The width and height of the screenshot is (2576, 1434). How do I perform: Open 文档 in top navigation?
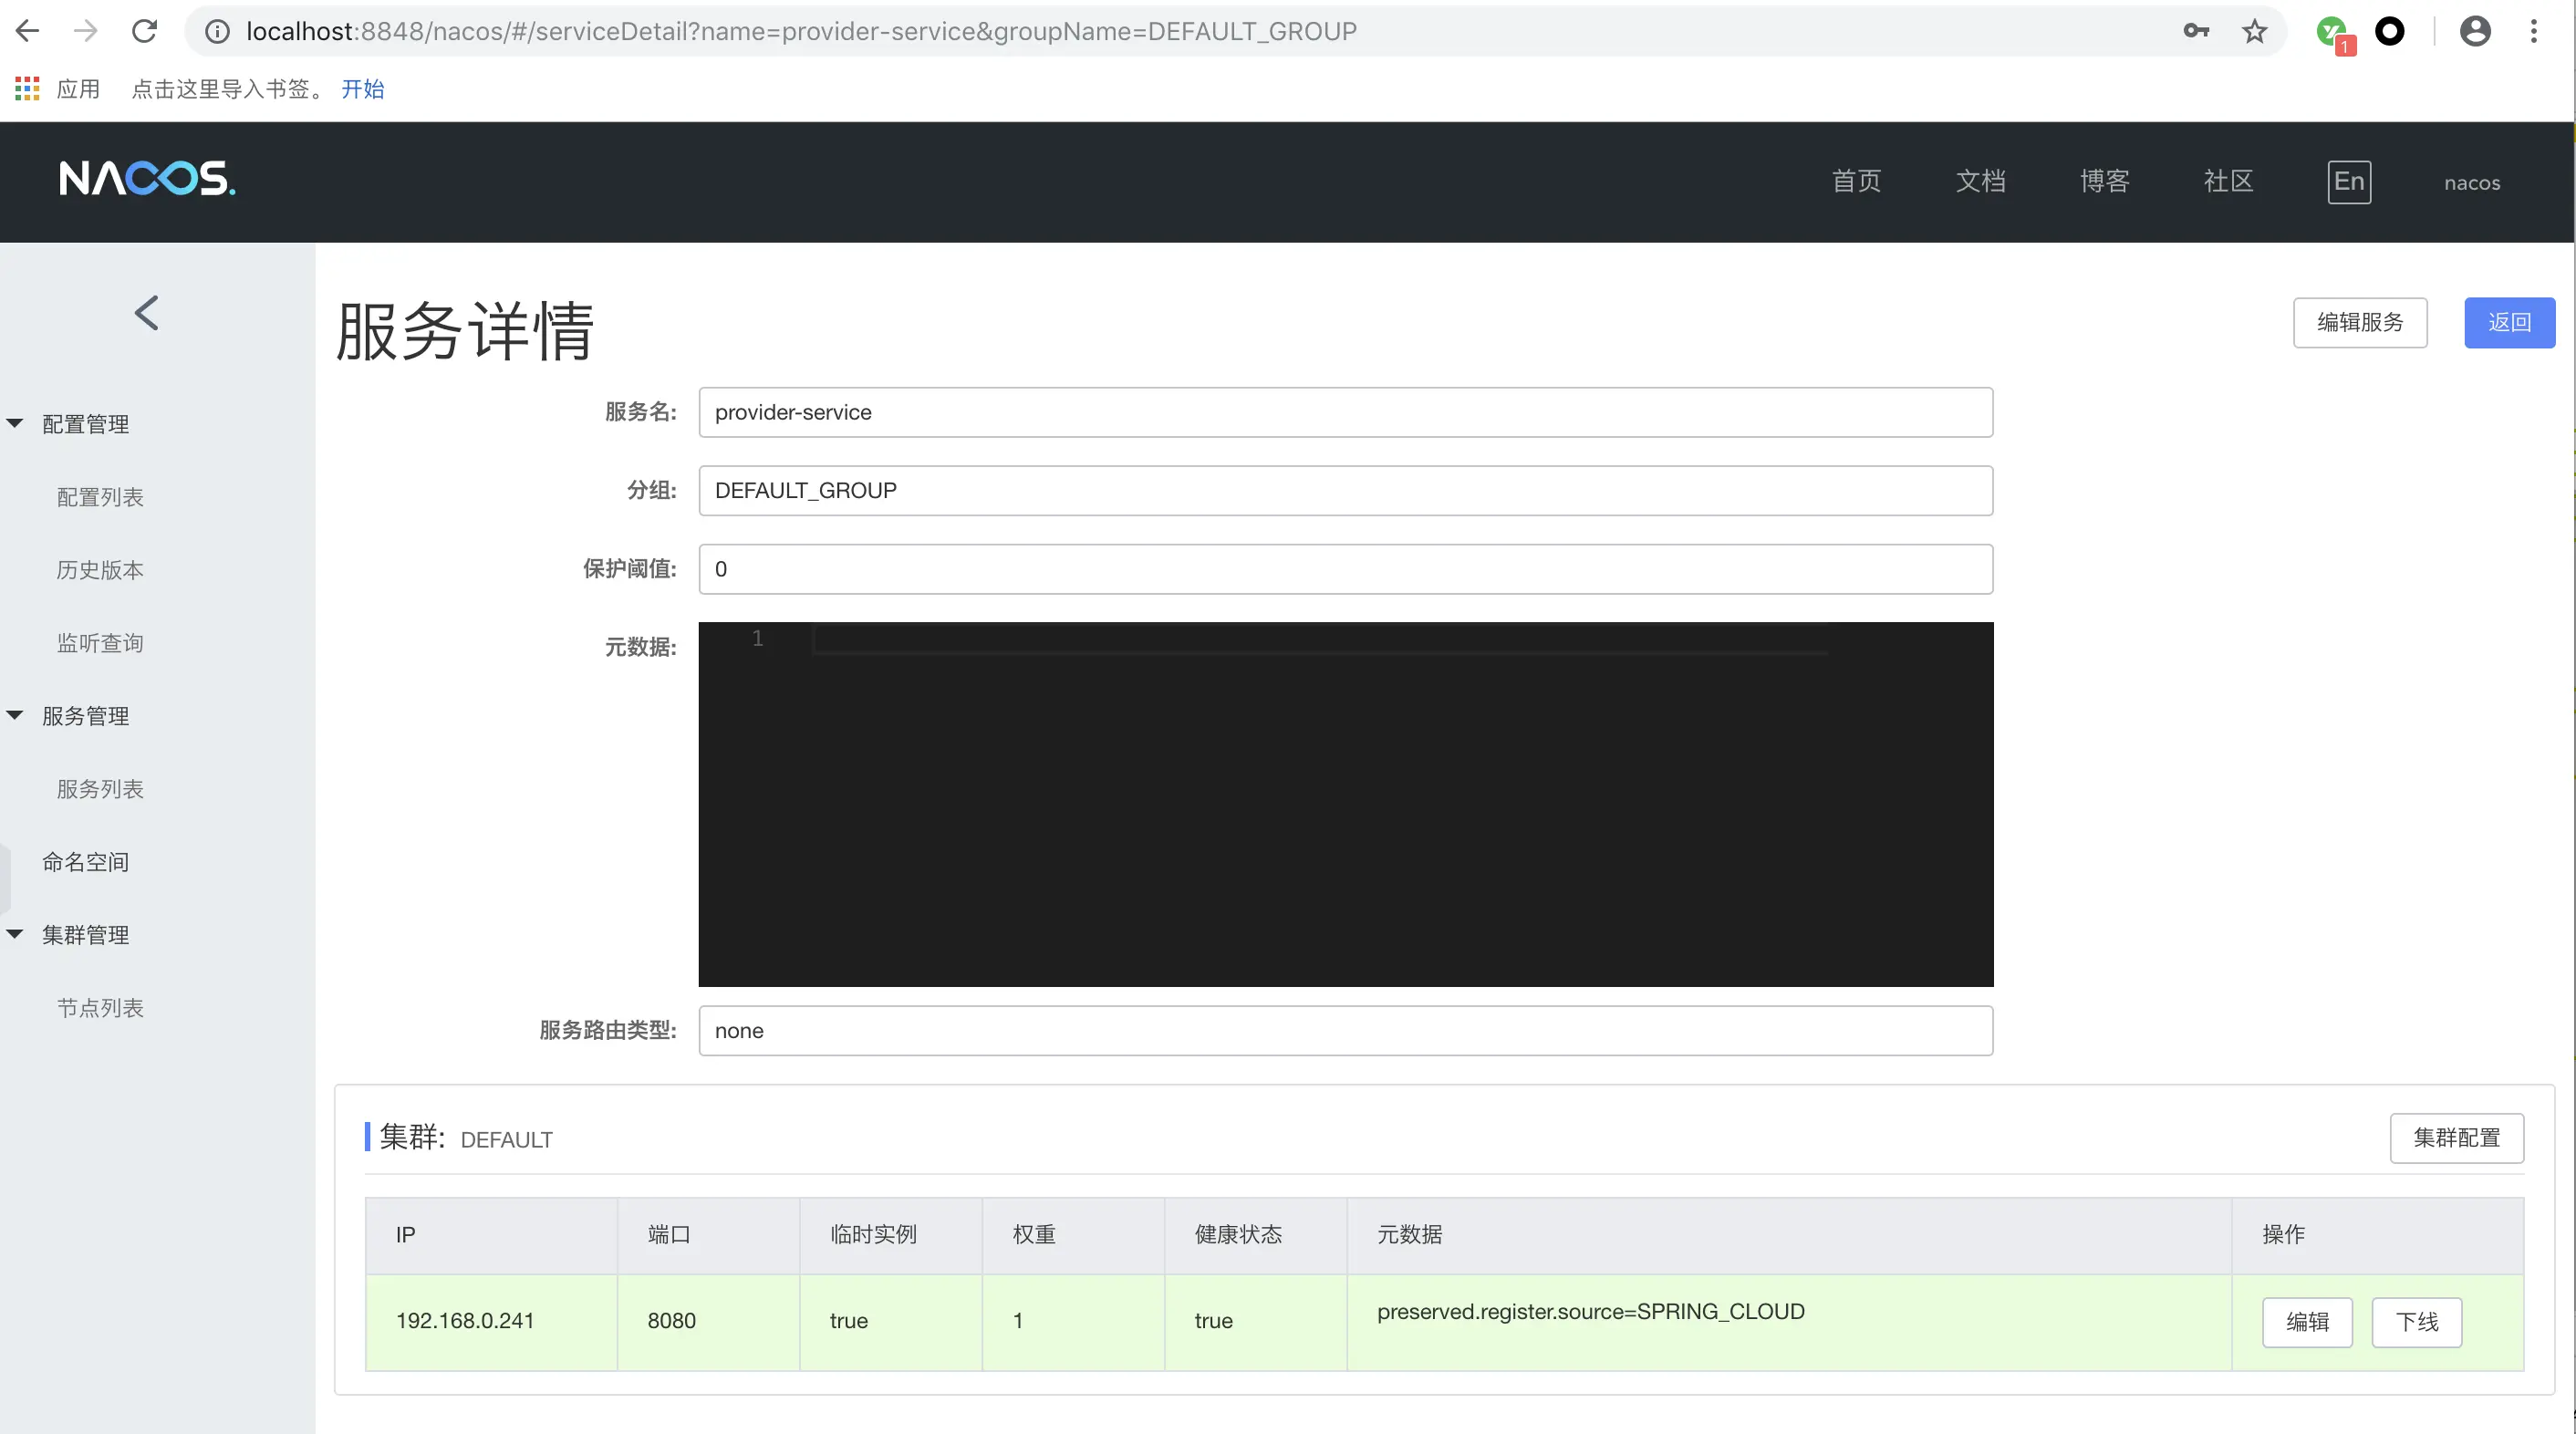click(x=1981, y=182)
